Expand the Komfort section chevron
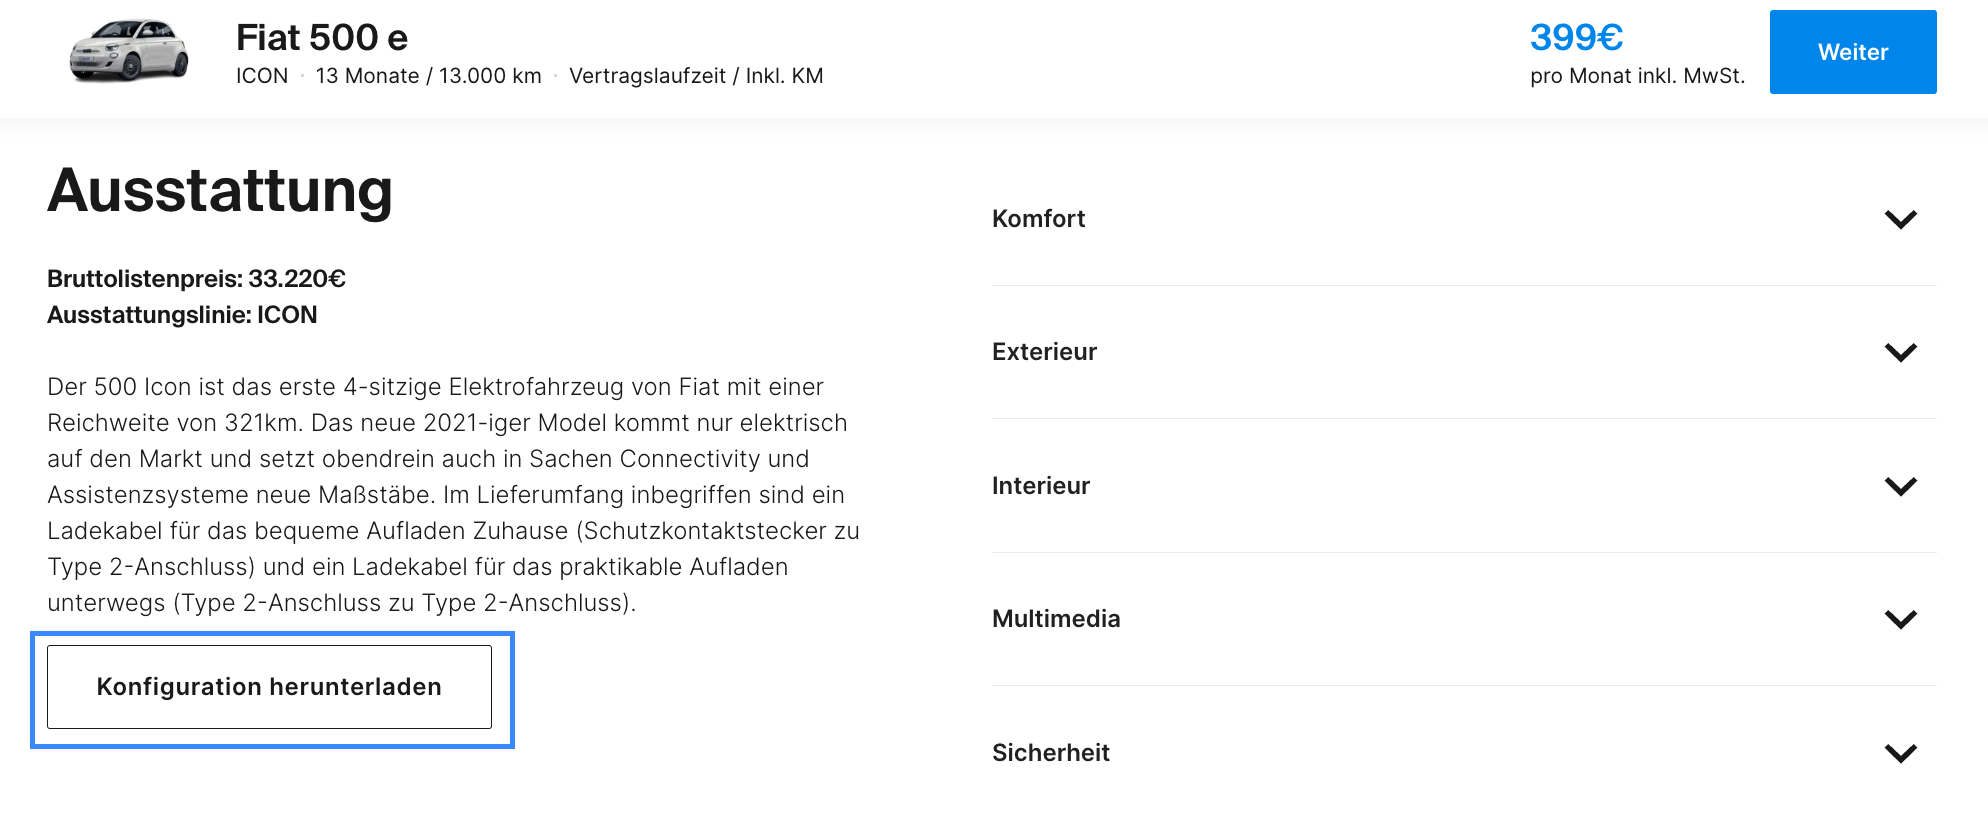The height and width of the screenshot is (816, 1988). [1900, 219]
